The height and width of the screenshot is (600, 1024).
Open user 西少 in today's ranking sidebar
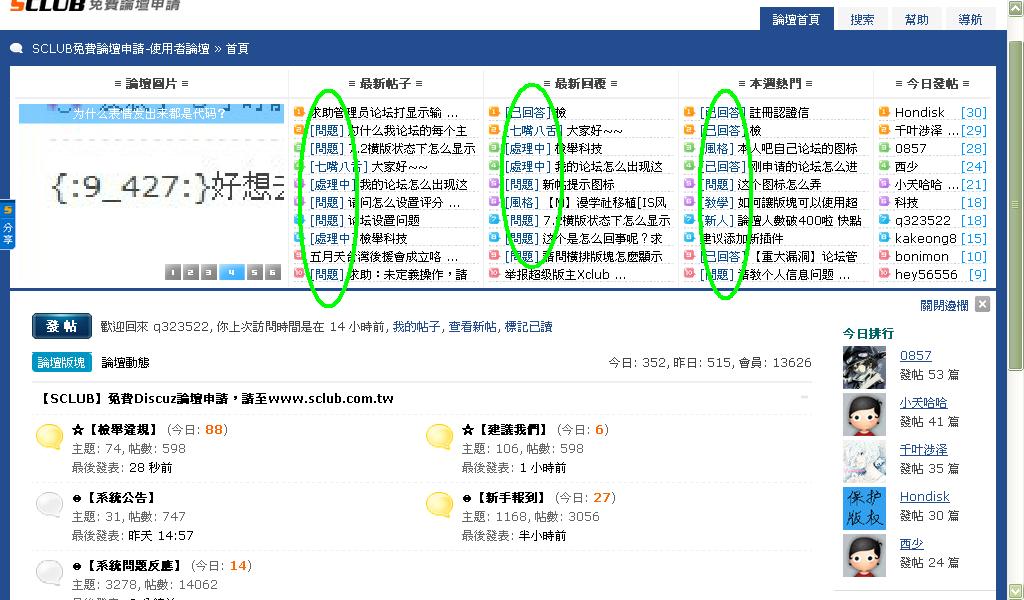912,544
